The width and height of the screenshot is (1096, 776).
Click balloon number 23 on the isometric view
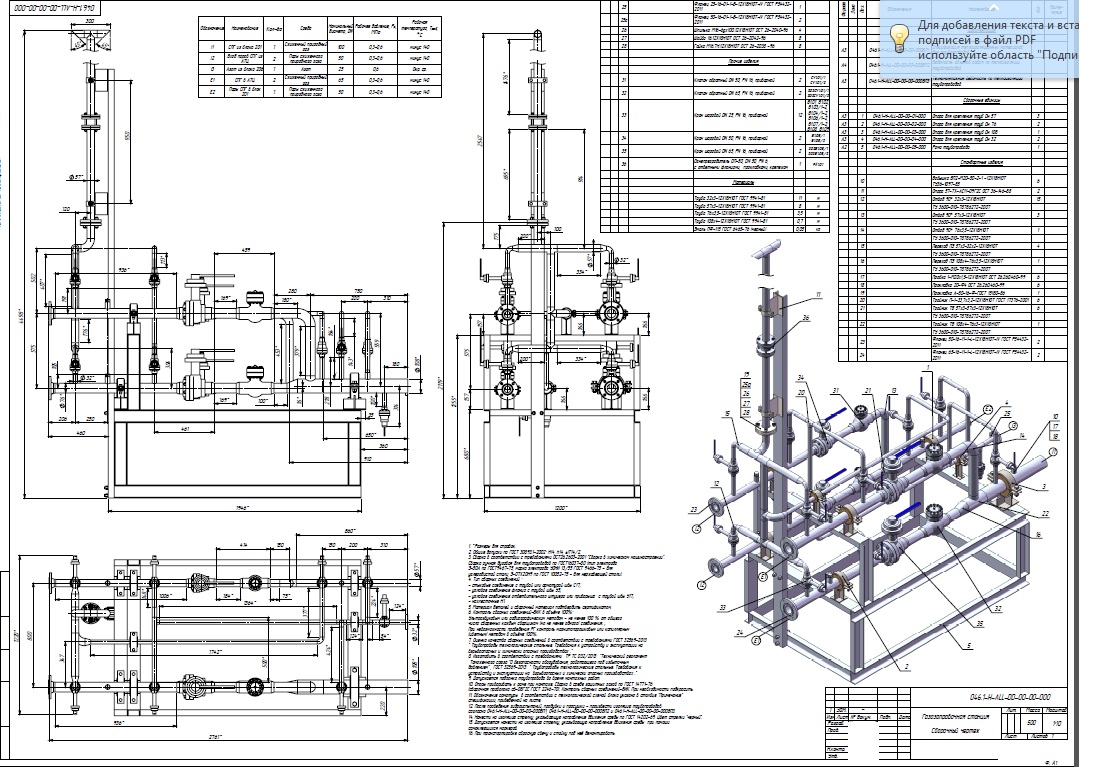tap(694, 509)
